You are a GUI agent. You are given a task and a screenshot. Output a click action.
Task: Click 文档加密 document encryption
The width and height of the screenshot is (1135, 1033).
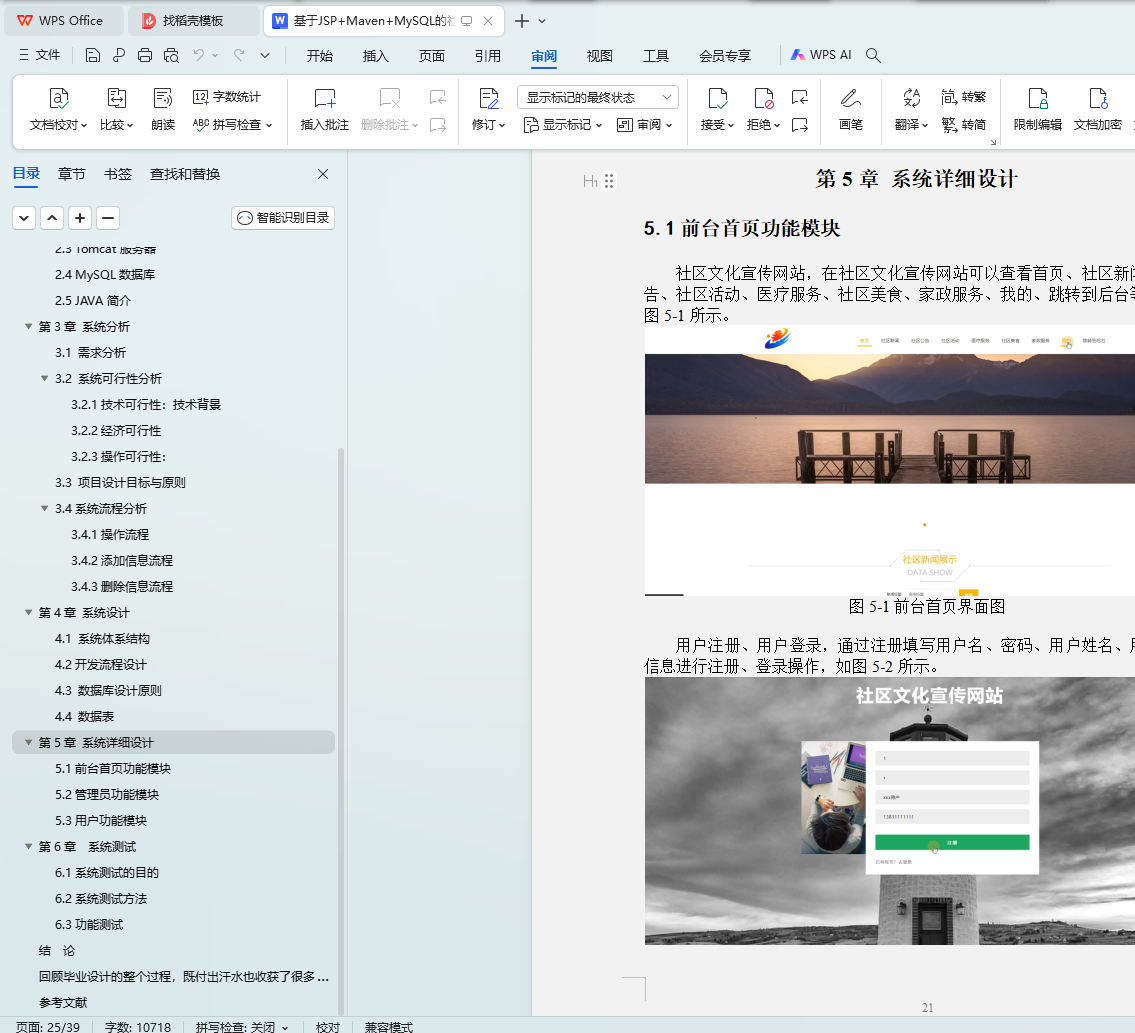[x=1097, y=109]
